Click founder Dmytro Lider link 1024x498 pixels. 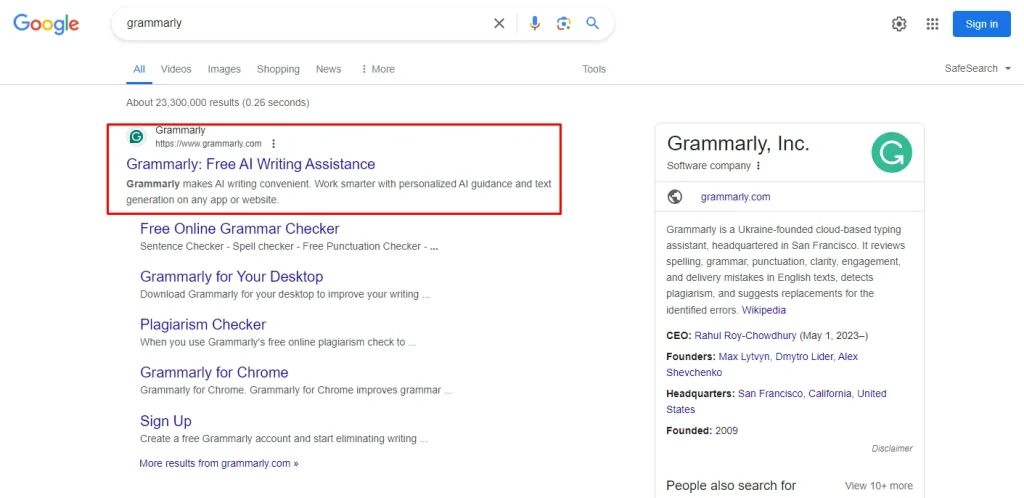click(x=803, y=357)
